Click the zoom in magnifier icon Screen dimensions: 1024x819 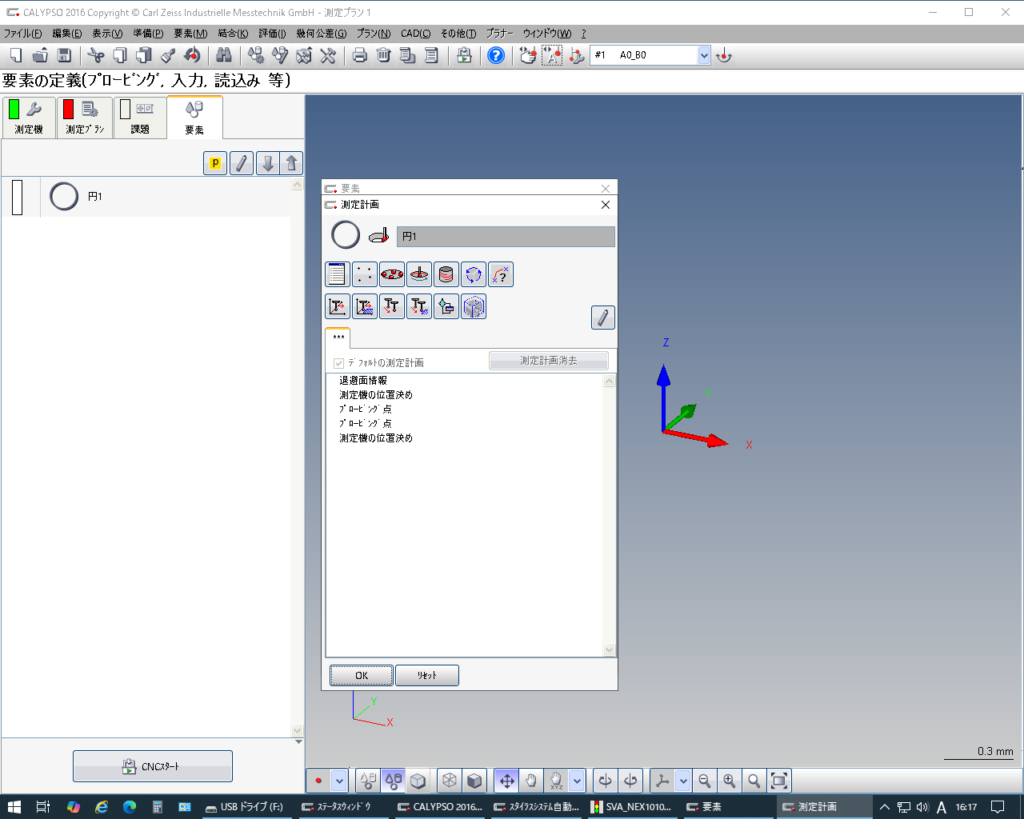(730, 780)
